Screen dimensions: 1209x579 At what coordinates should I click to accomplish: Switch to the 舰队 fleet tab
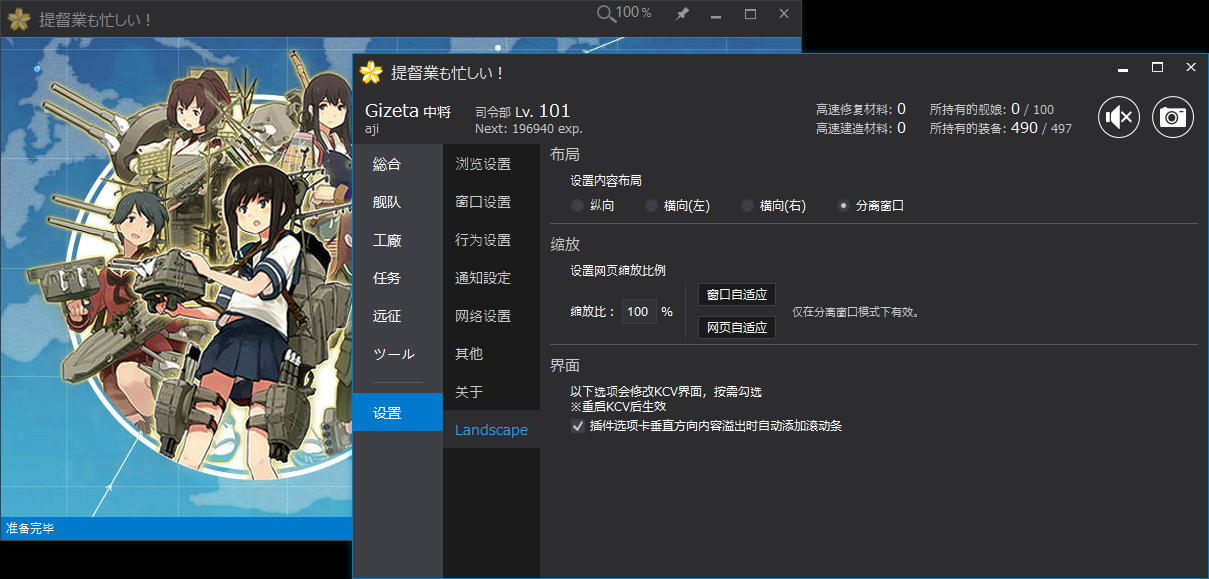point(397,202)
